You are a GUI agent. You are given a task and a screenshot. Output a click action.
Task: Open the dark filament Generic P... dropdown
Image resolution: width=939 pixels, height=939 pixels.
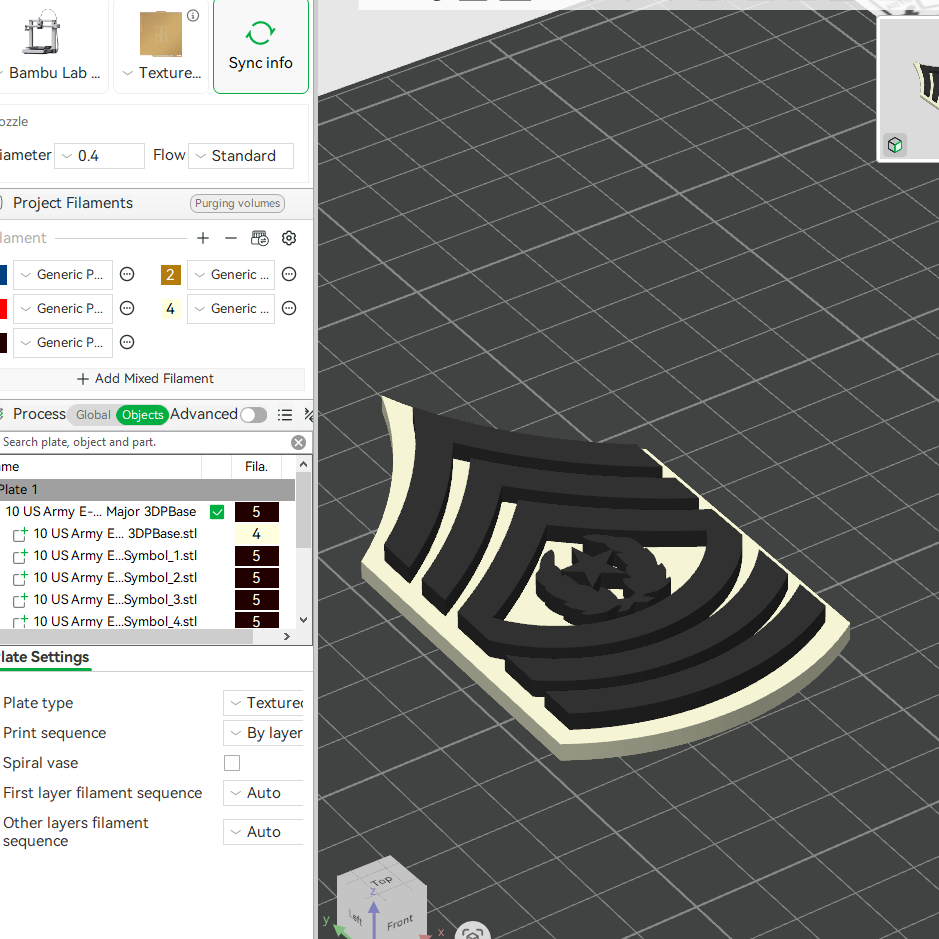click(x=63, y=343)
